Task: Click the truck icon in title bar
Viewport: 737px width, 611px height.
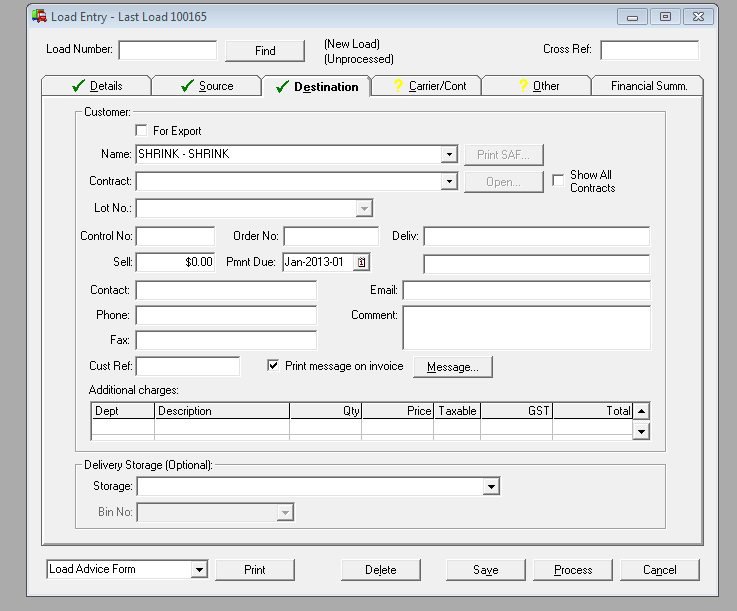Action: coord(39,16)
